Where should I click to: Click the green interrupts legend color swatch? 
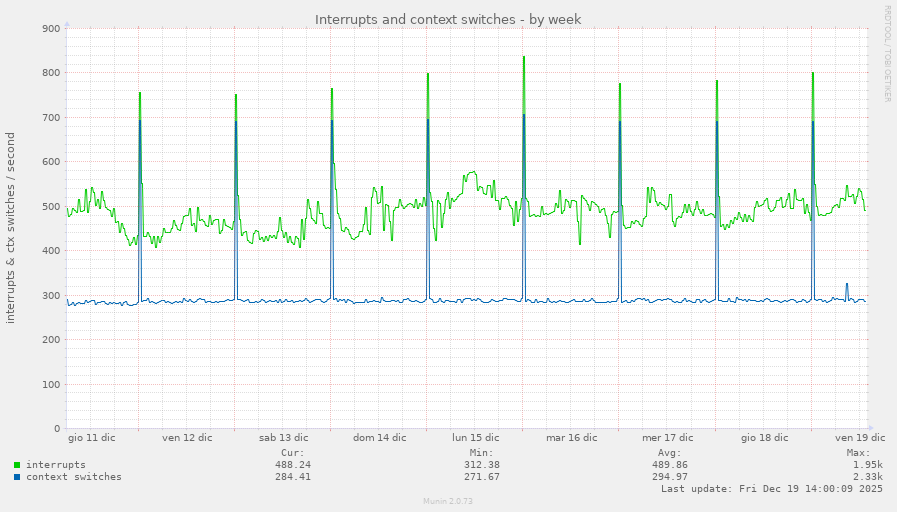coord(17,465)
